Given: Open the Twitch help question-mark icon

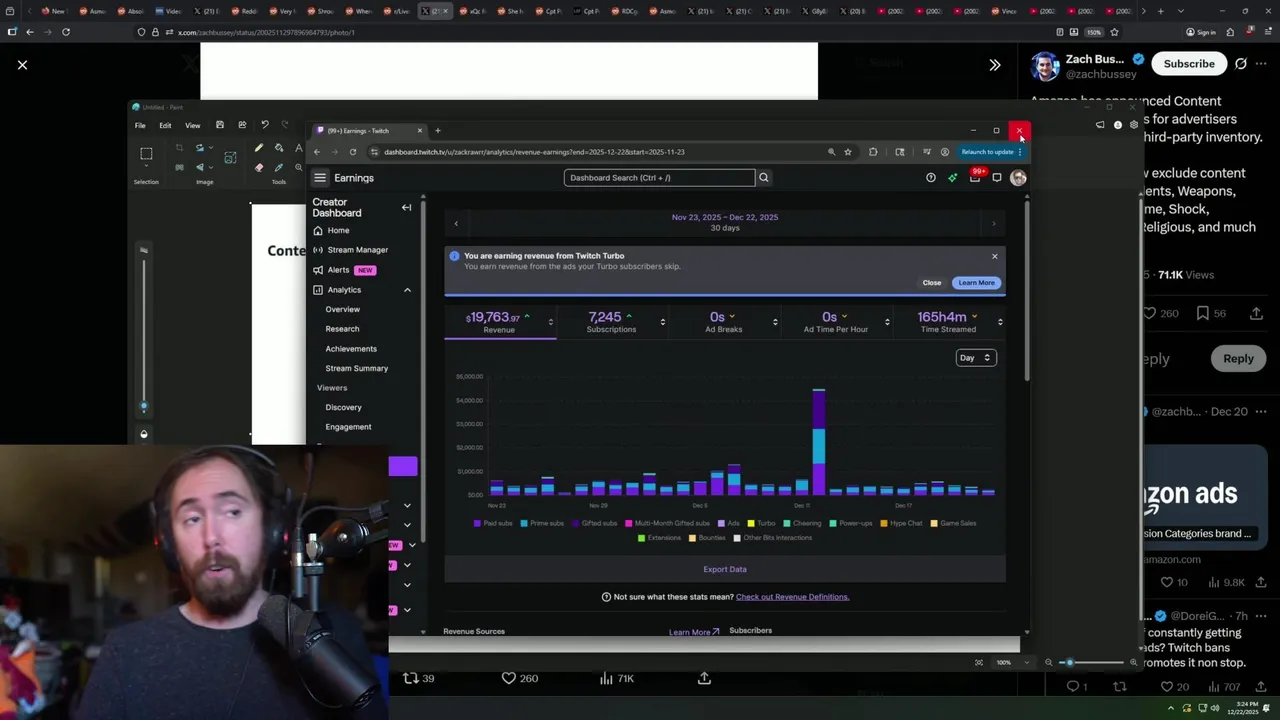Looking at the screenshot, I should click(x=931, y=178).
